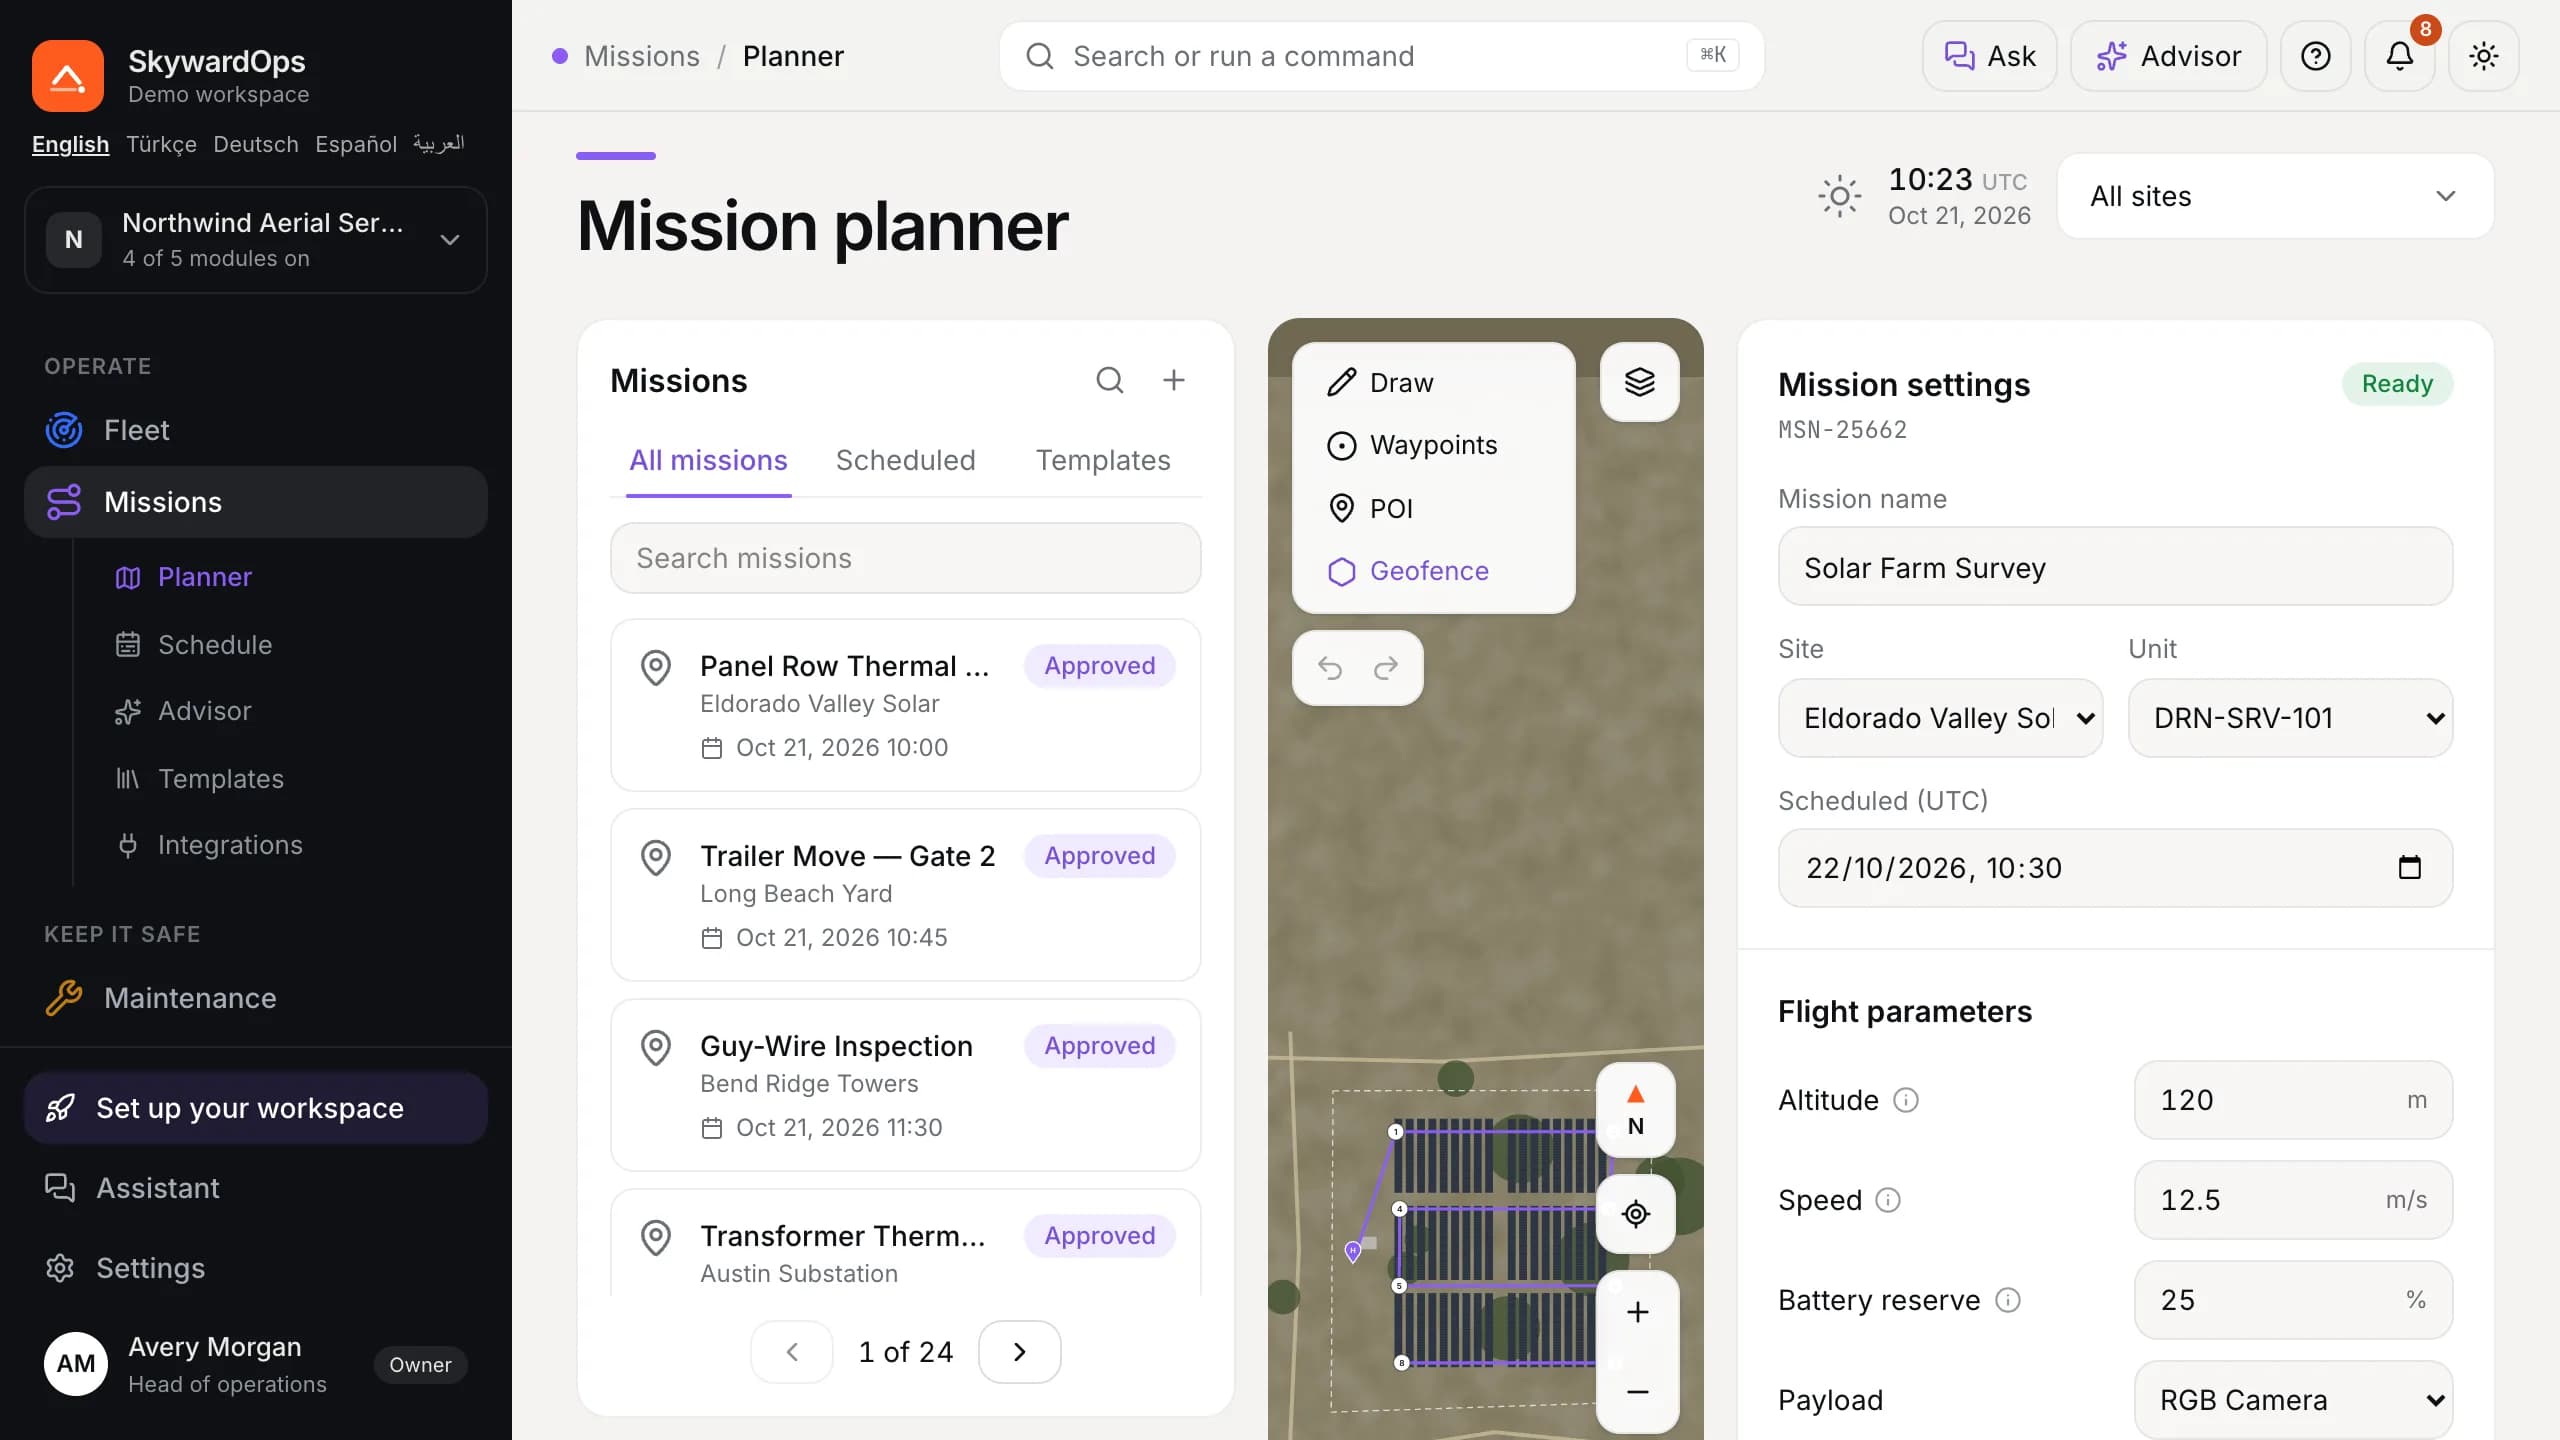The width and height of the screenshot is (2560, 1440).
Task: Switch language to Deutsch
Action: coord(255,144)
